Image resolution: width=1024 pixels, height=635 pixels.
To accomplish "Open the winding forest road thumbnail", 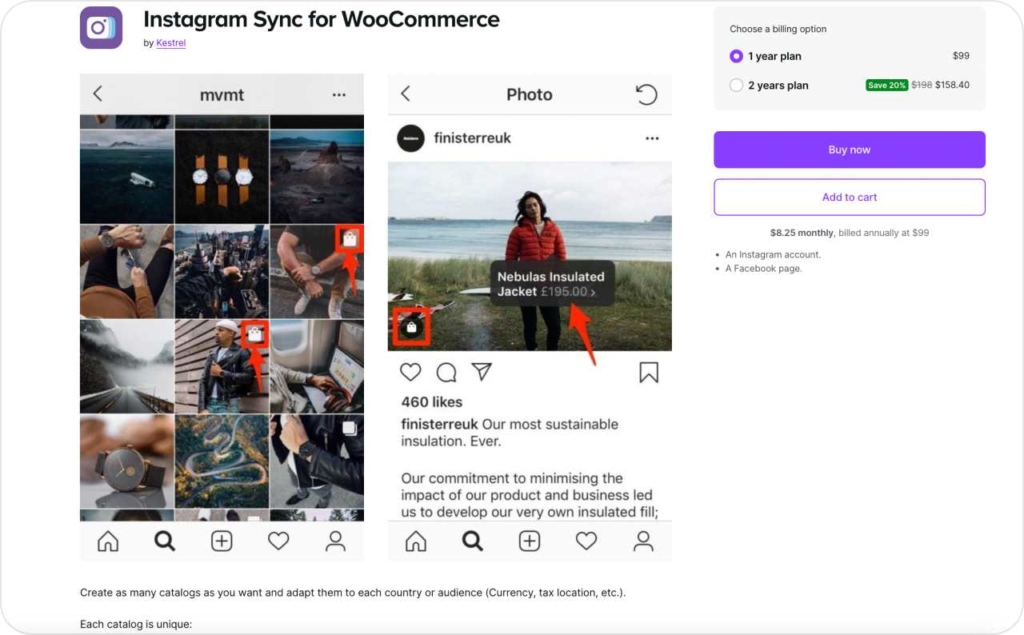I will (x=221, y=461).
